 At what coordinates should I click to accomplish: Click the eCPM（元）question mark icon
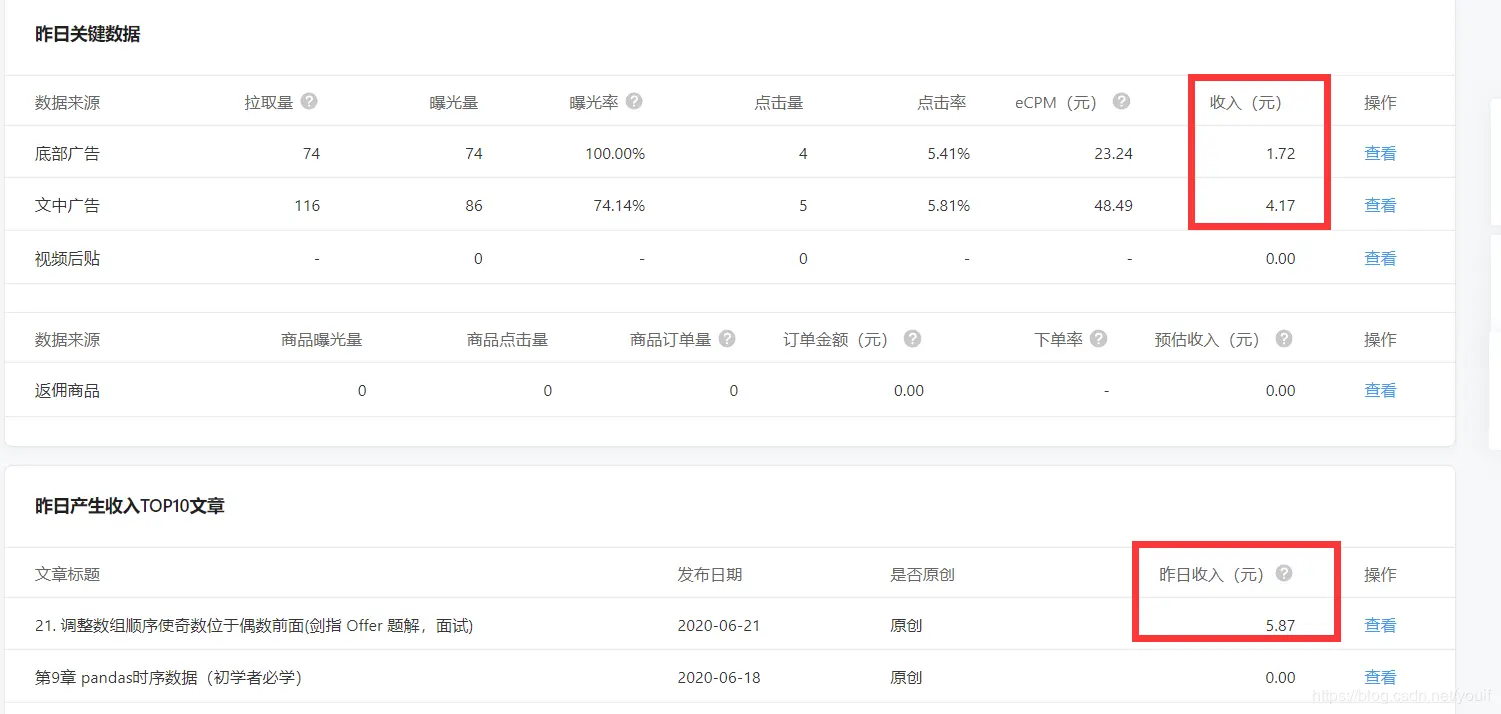(1121, 100)
